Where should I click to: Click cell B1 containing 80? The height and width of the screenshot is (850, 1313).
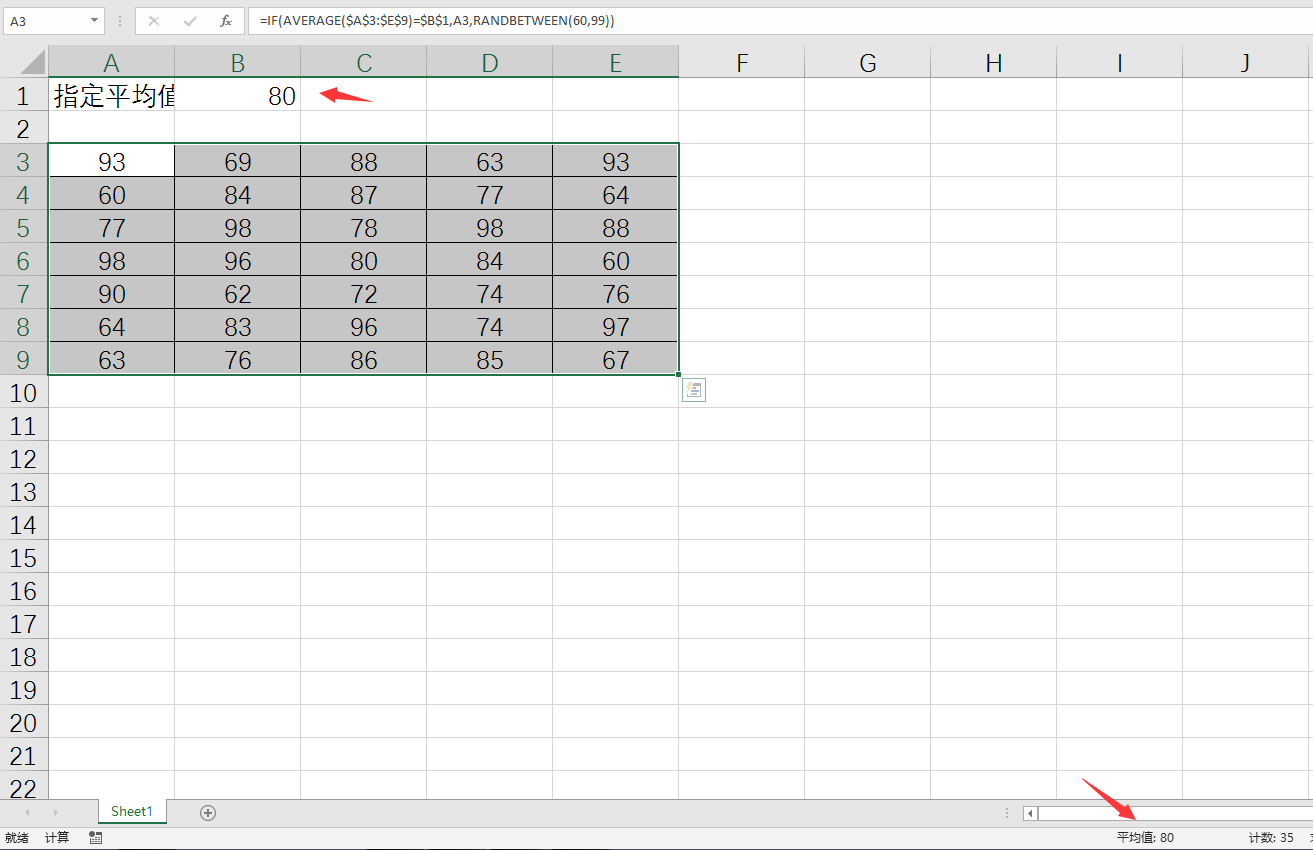(x=237, y=95)
